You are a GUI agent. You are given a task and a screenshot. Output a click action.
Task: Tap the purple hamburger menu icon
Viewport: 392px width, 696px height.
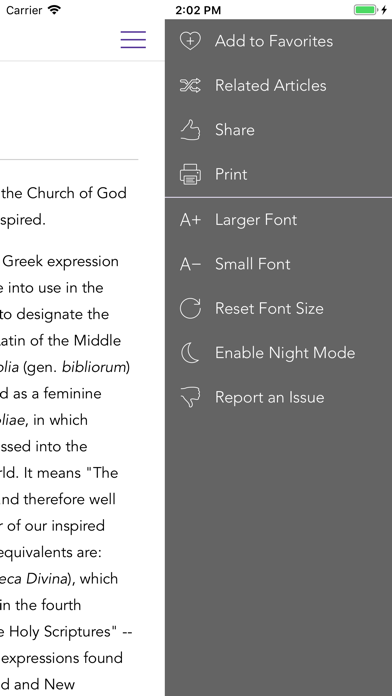(x=133, y=40)
